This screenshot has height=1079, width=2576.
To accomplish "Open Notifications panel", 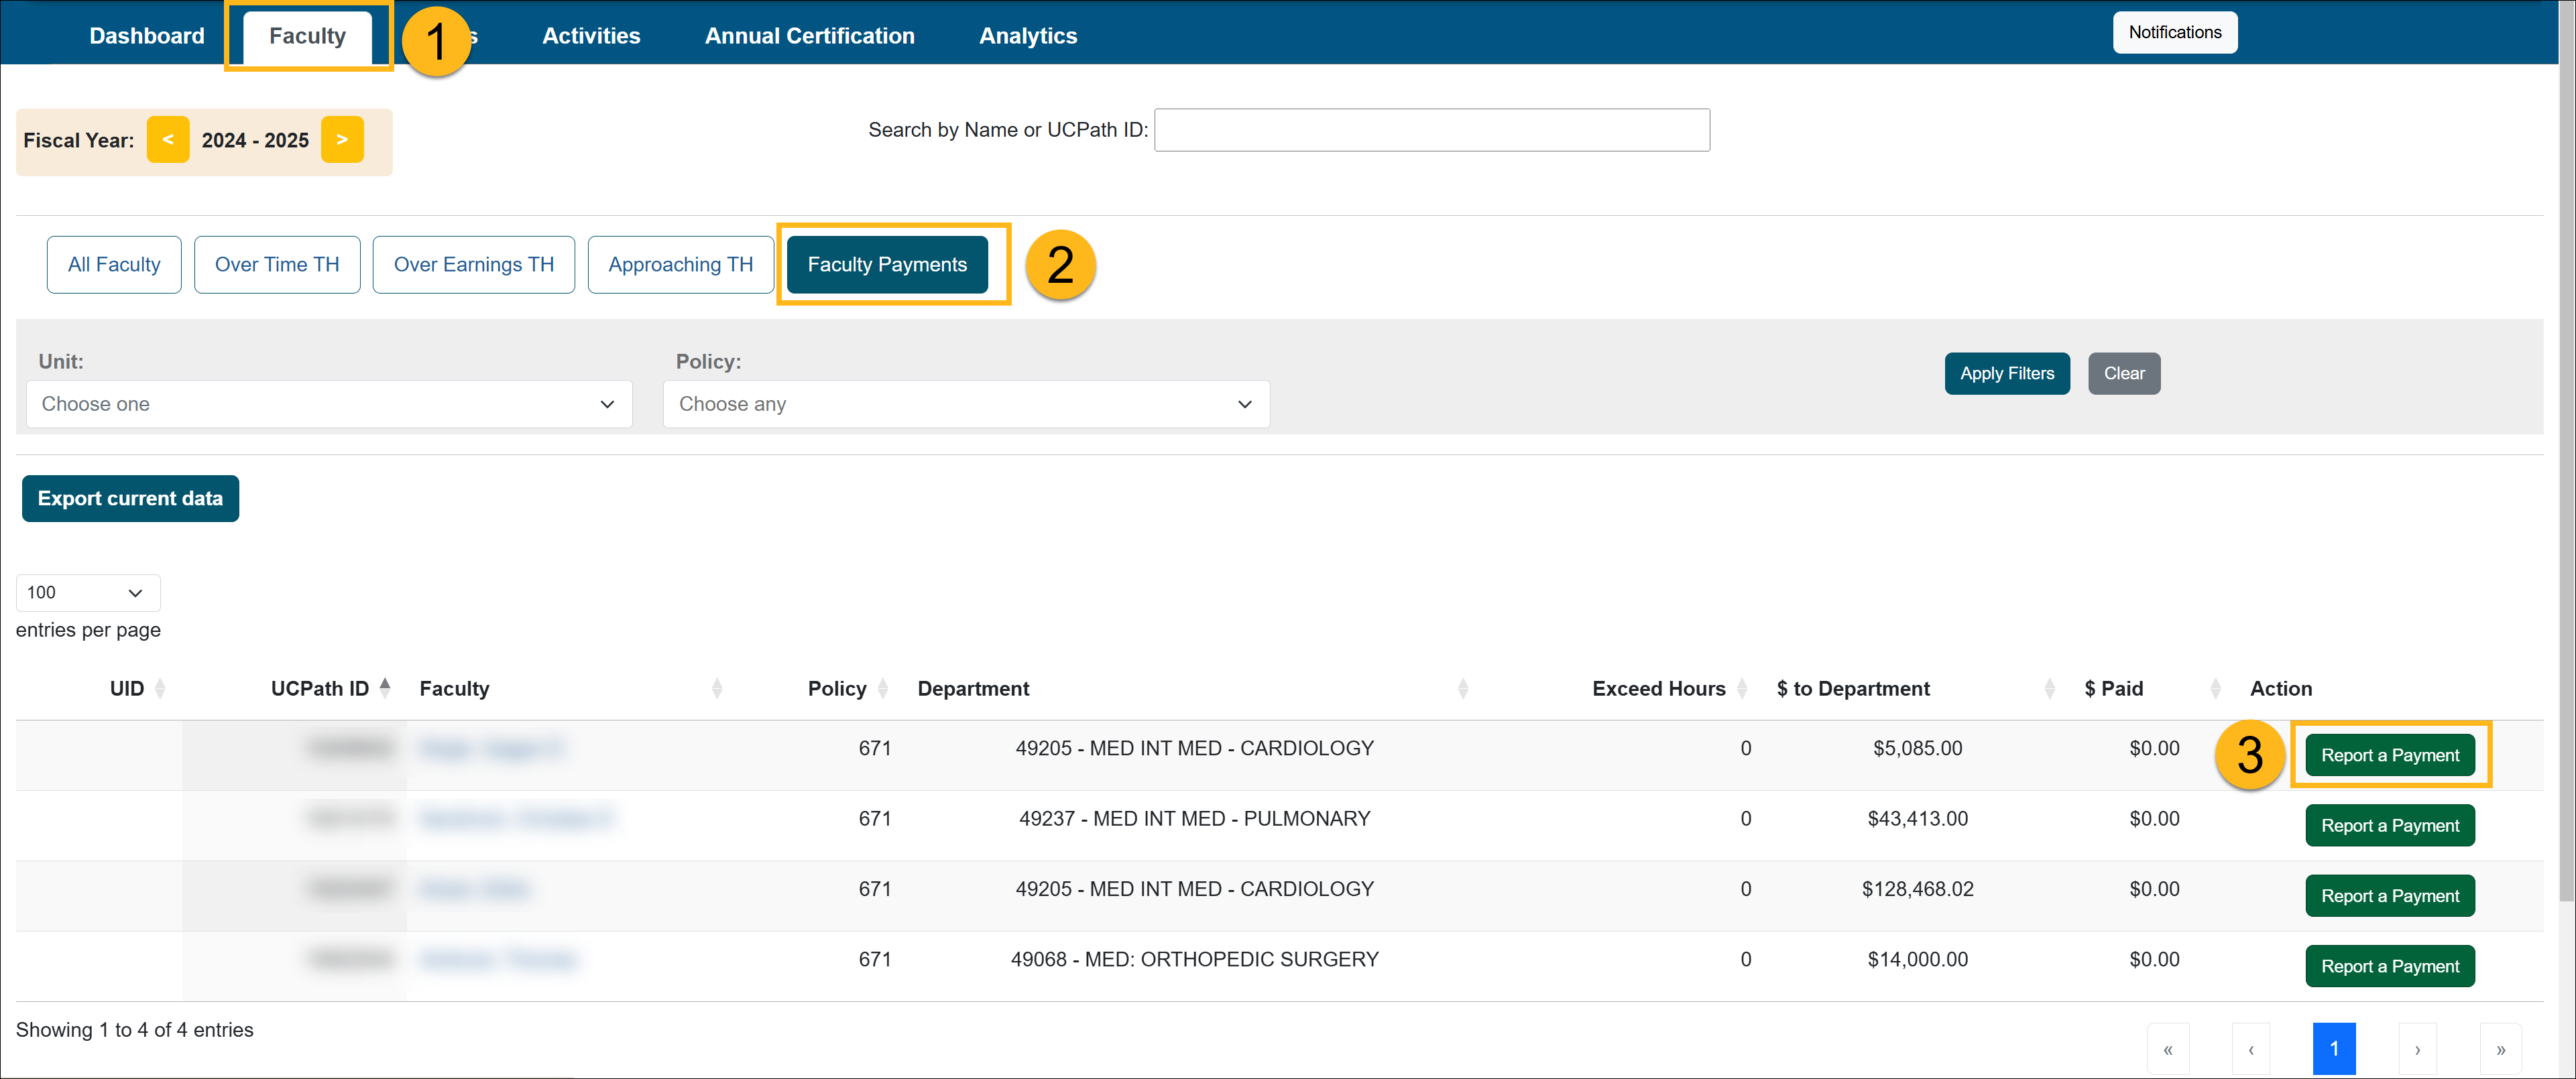I will tap(2174, 33).
